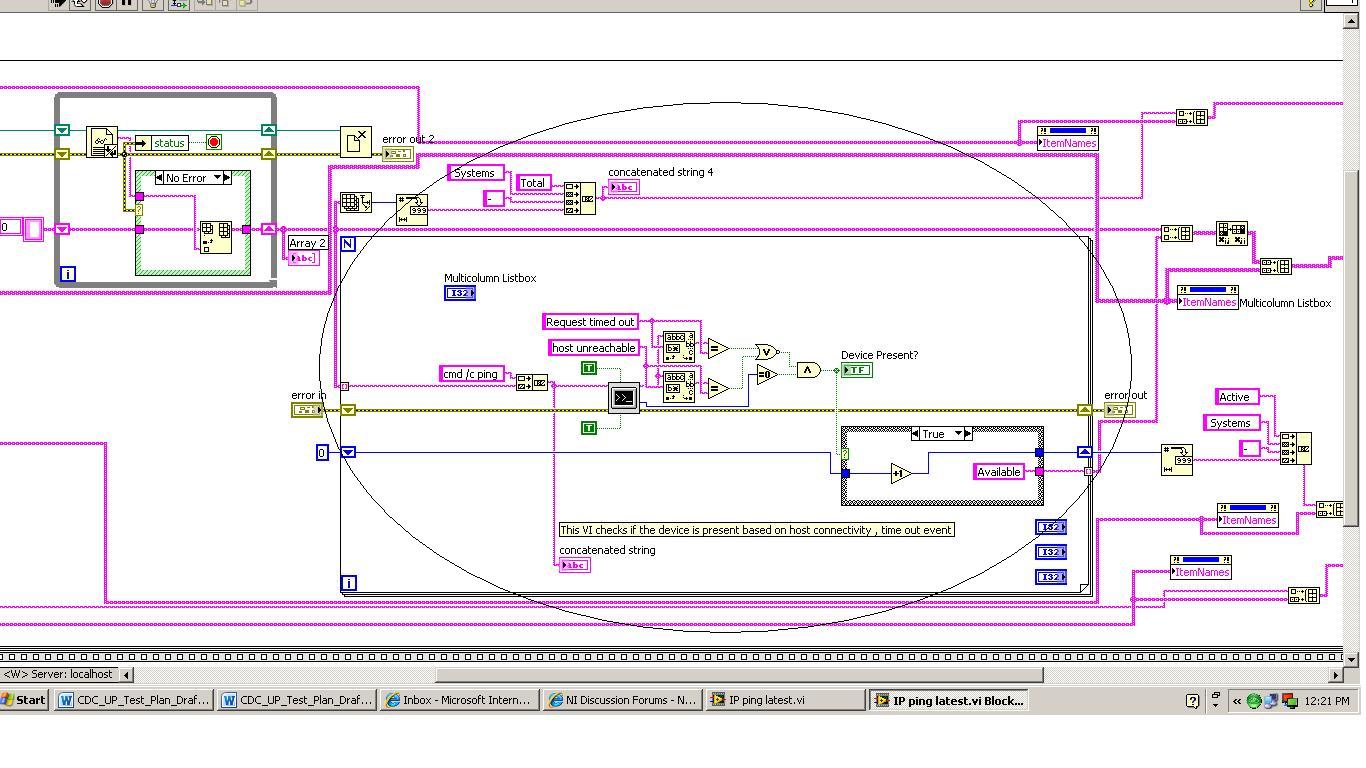1366x768 pixels.
Task: Go to next case of True structure
Action: (x=968, y=434)
